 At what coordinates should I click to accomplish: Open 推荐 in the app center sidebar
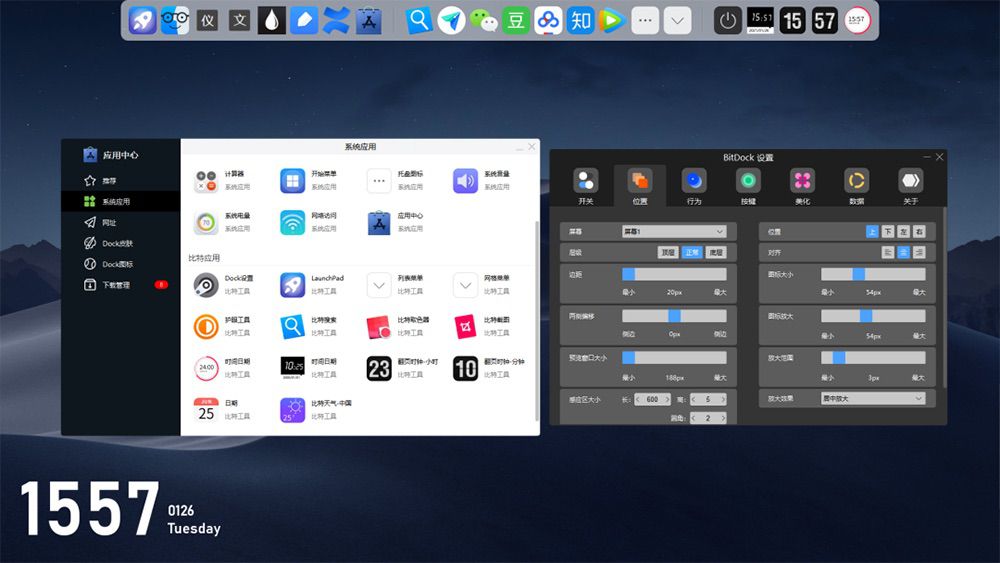pos(121,181)
